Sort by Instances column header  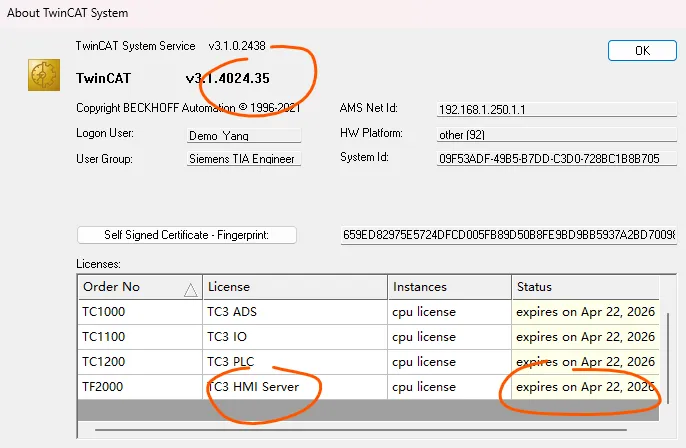[x=449, y=287]
